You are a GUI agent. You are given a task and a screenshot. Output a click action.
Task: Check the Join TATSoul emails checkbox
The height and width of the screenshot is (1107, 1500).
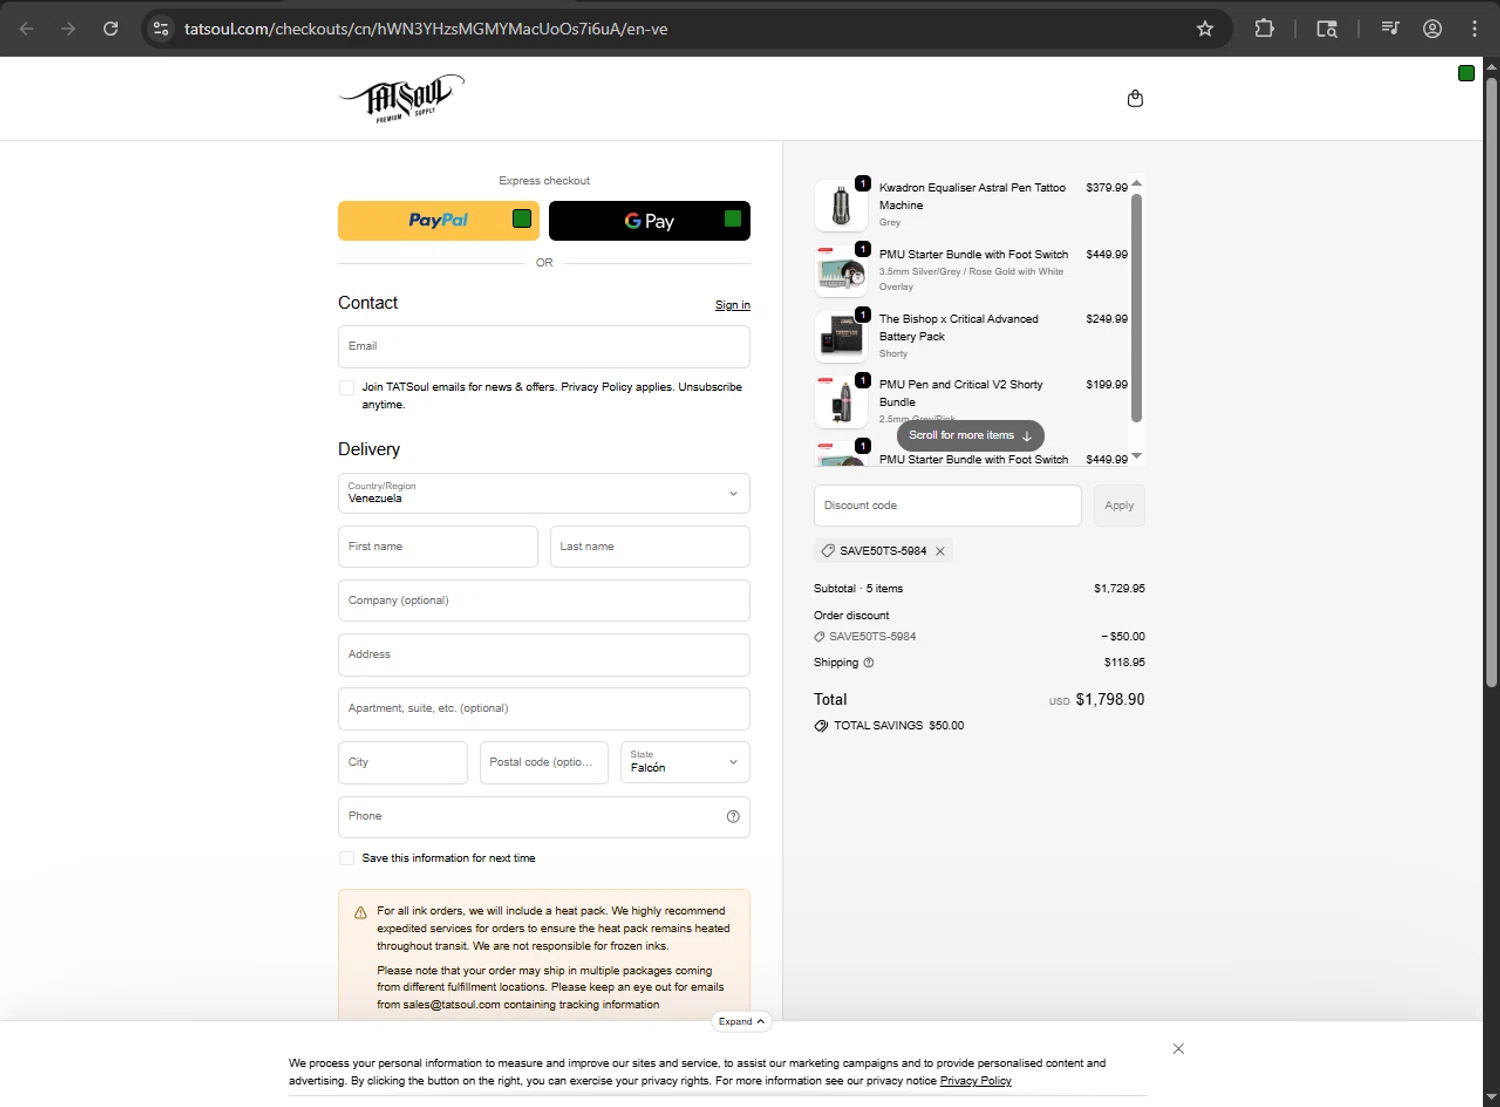tap(347, 388)
